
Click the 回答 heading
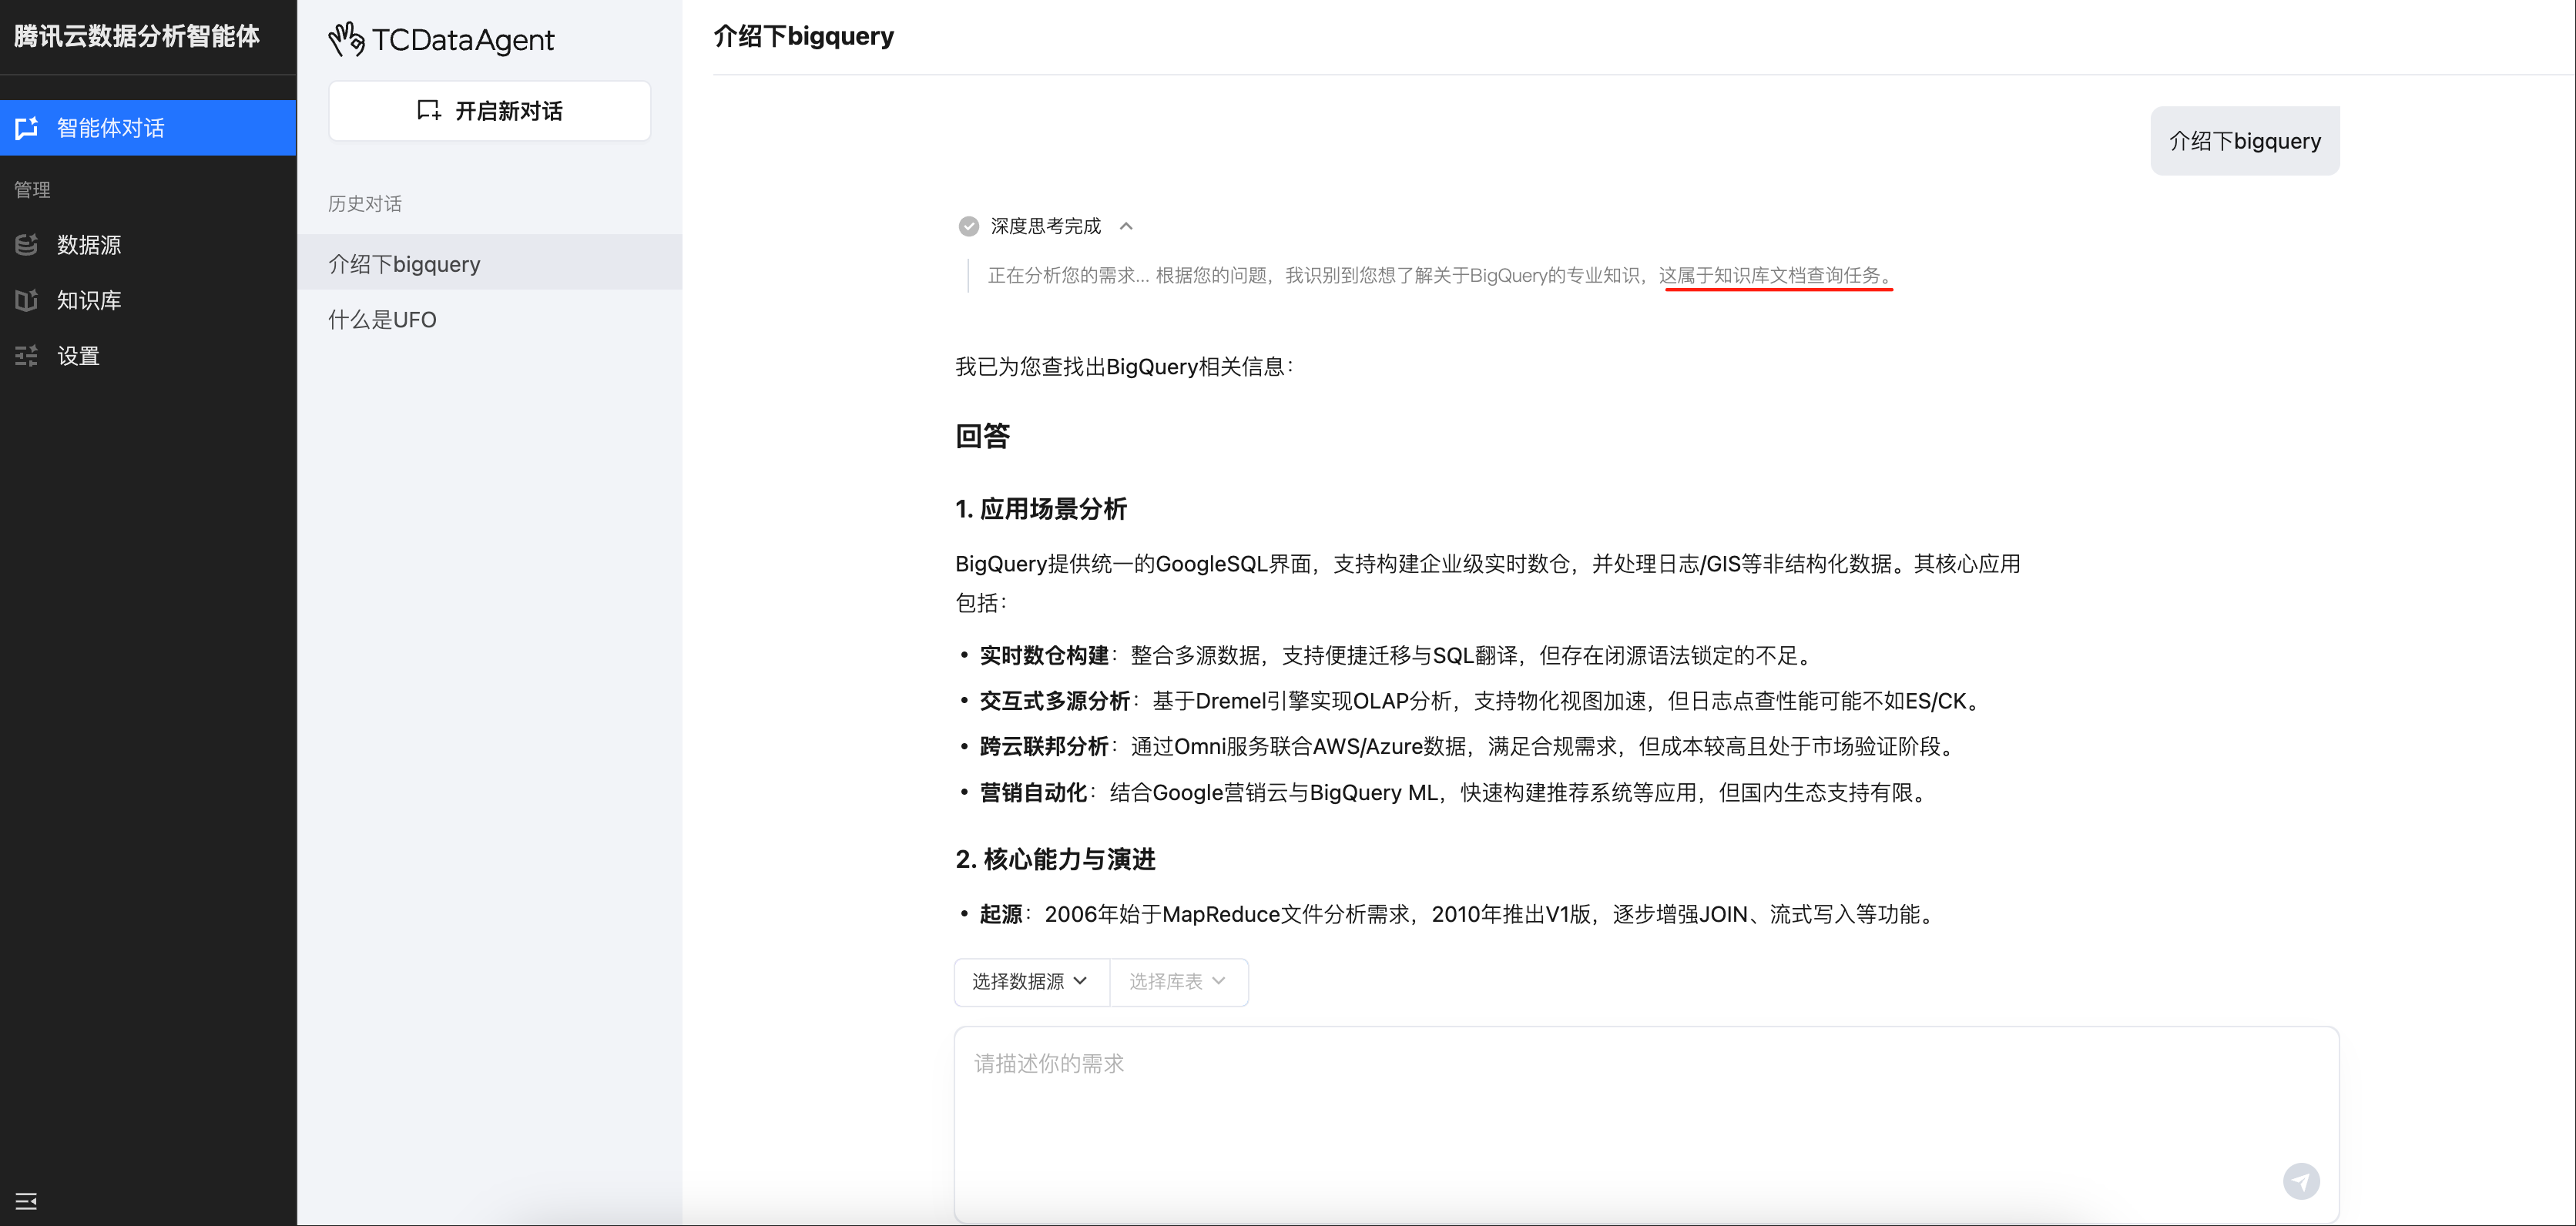983,436
